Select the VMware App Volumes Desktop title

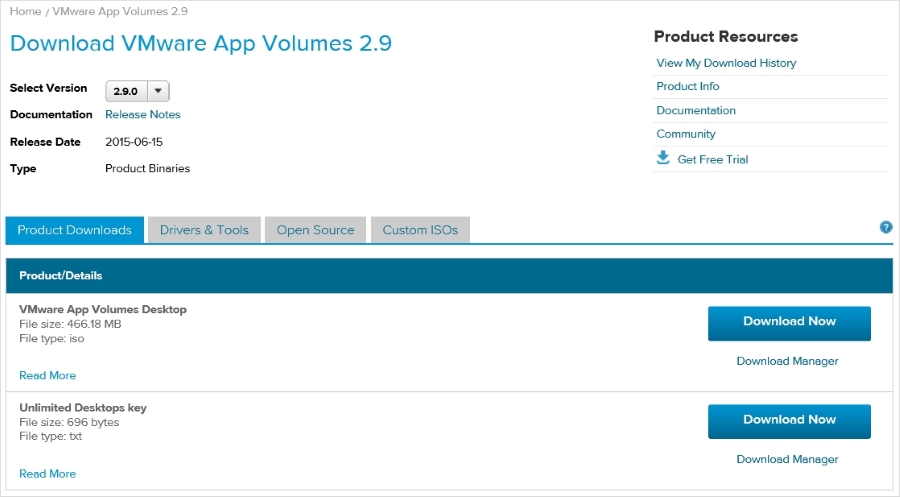click(103, 309)
